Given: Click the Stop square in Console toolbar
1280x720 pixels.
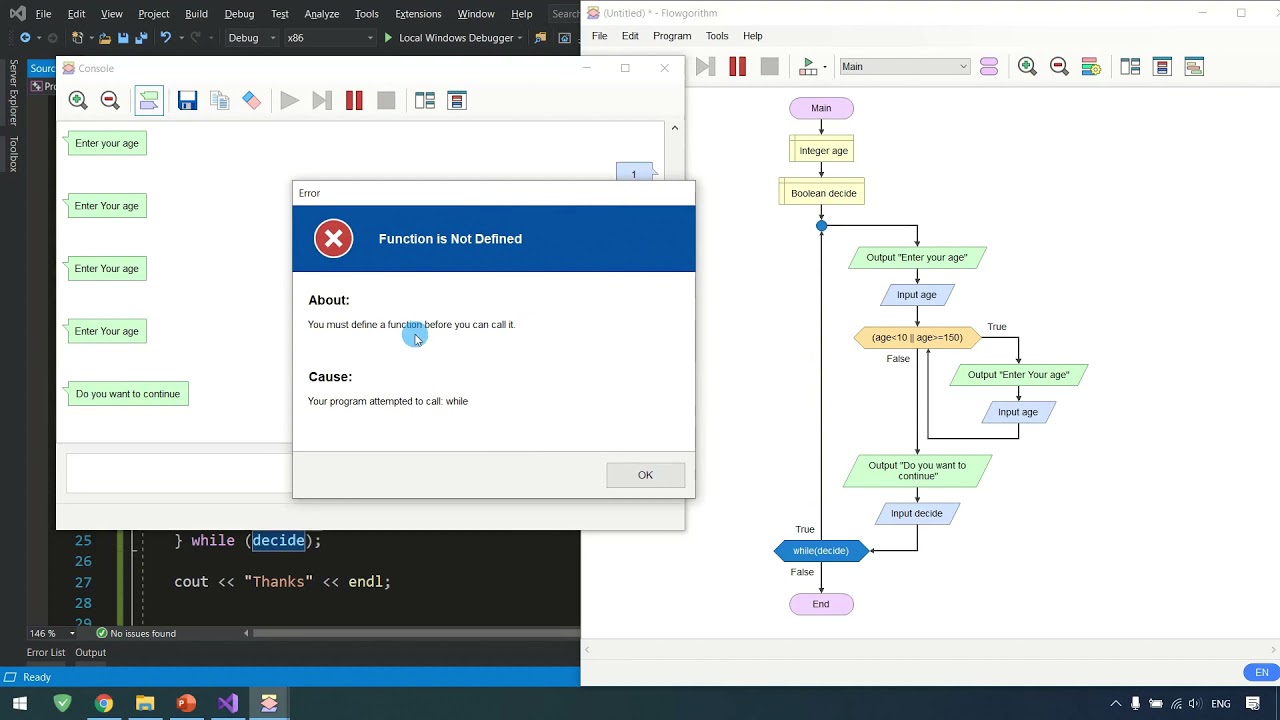Looking at the screenshot, I should pyautogui.click(x=386, y=100).
